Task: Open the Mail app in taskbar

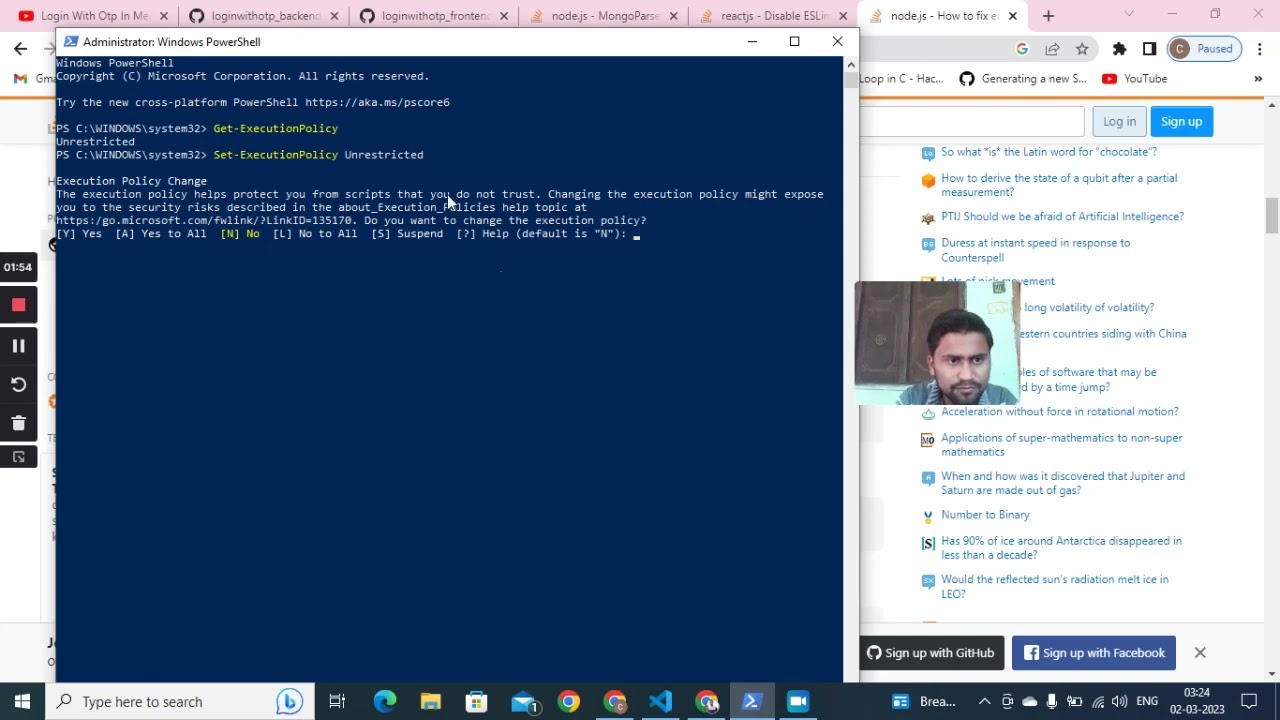Action: tap(523, 701)
